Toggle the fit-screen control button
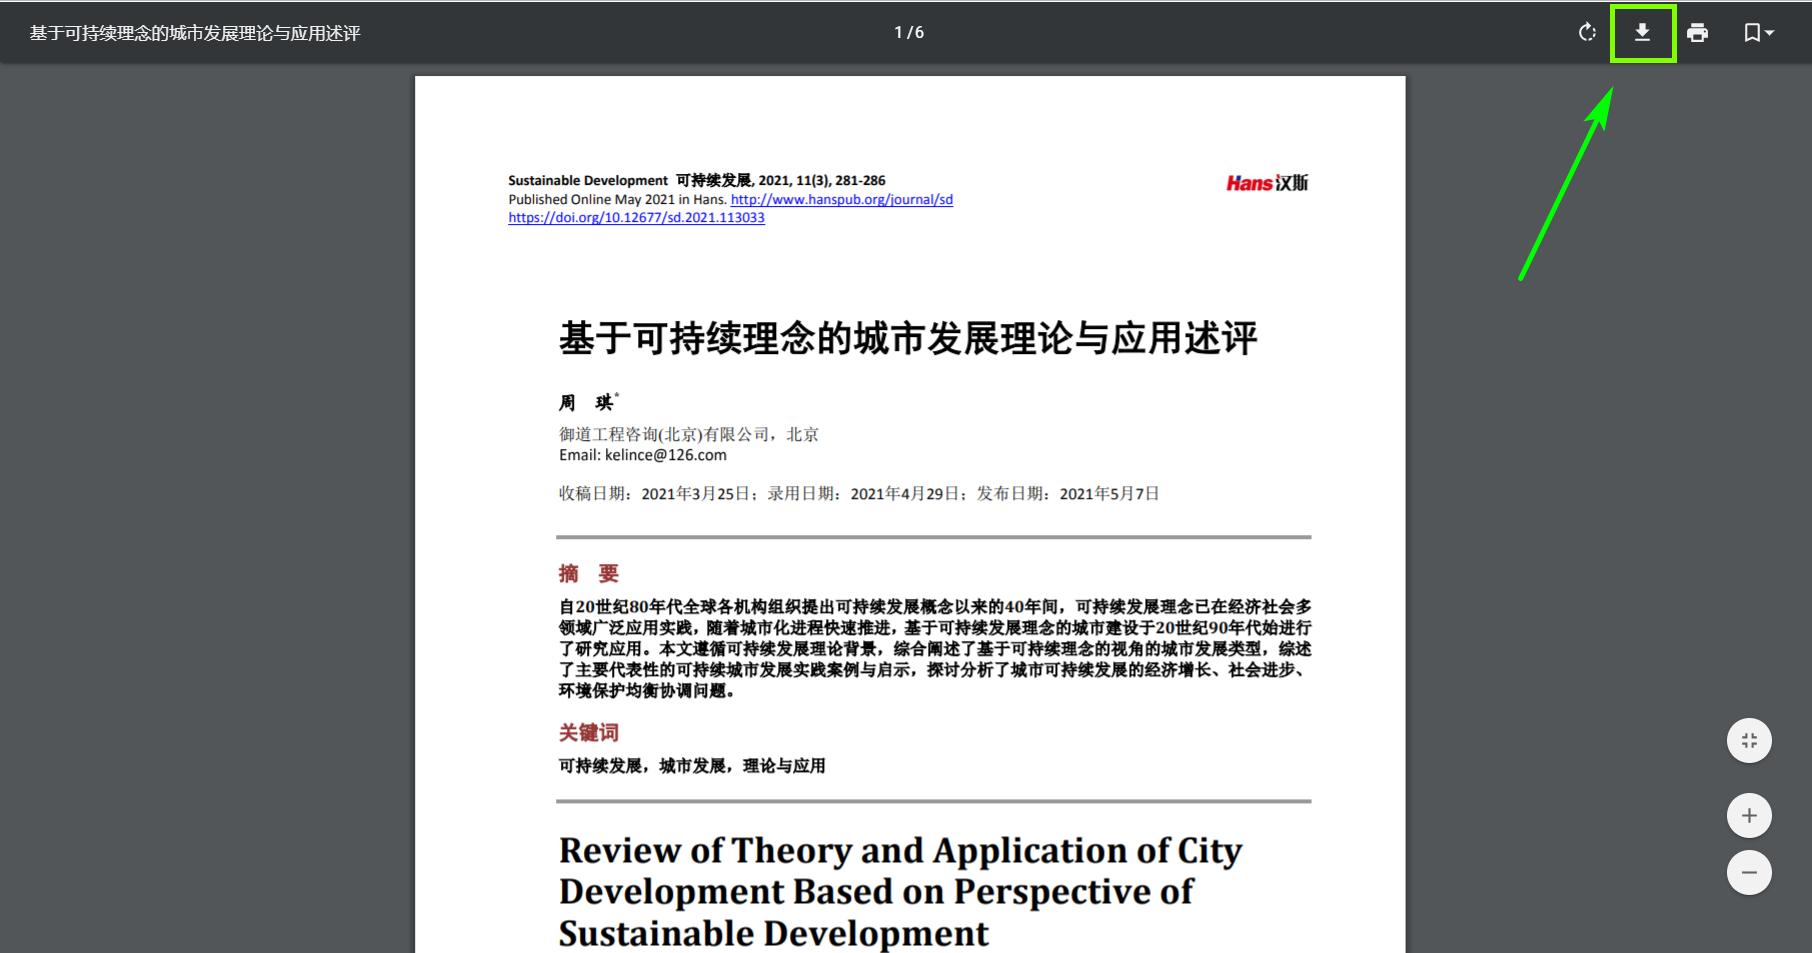1812x953 pixels. coord(1749,740)
